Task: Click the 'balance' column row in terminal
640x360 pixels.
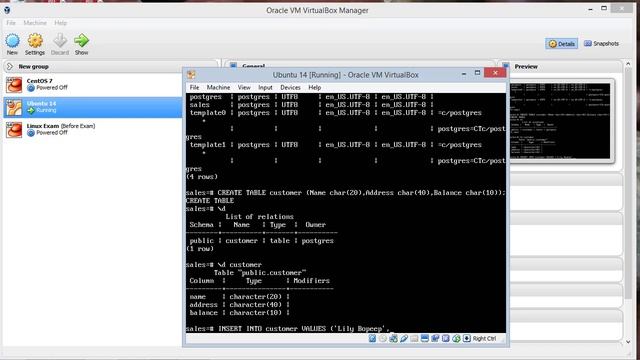Action: 240,313
